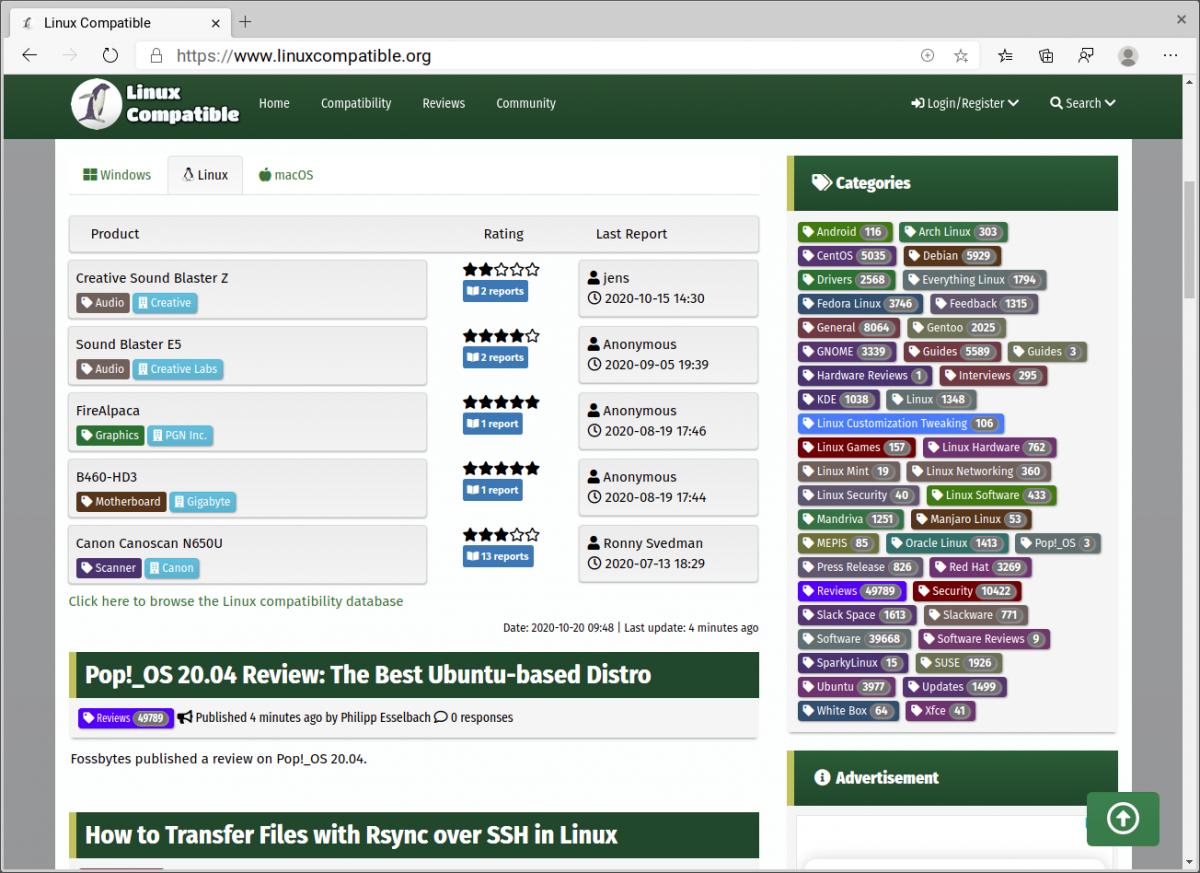Image resolution: width=1200 pixels, height=873 pixels.
Task: Open a new browser tab
Action: pos(245,22)
